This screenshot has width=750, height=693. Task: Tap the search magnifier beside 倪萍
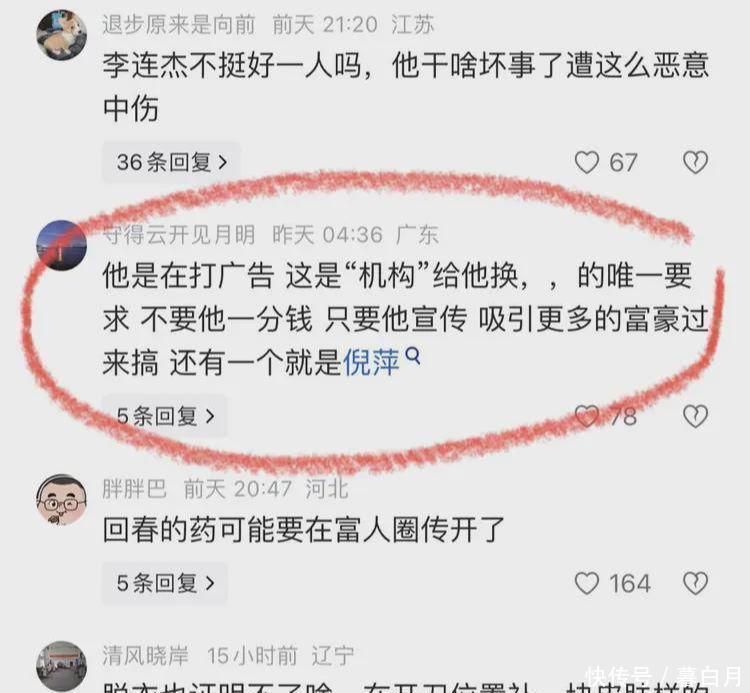pos(413,355)
